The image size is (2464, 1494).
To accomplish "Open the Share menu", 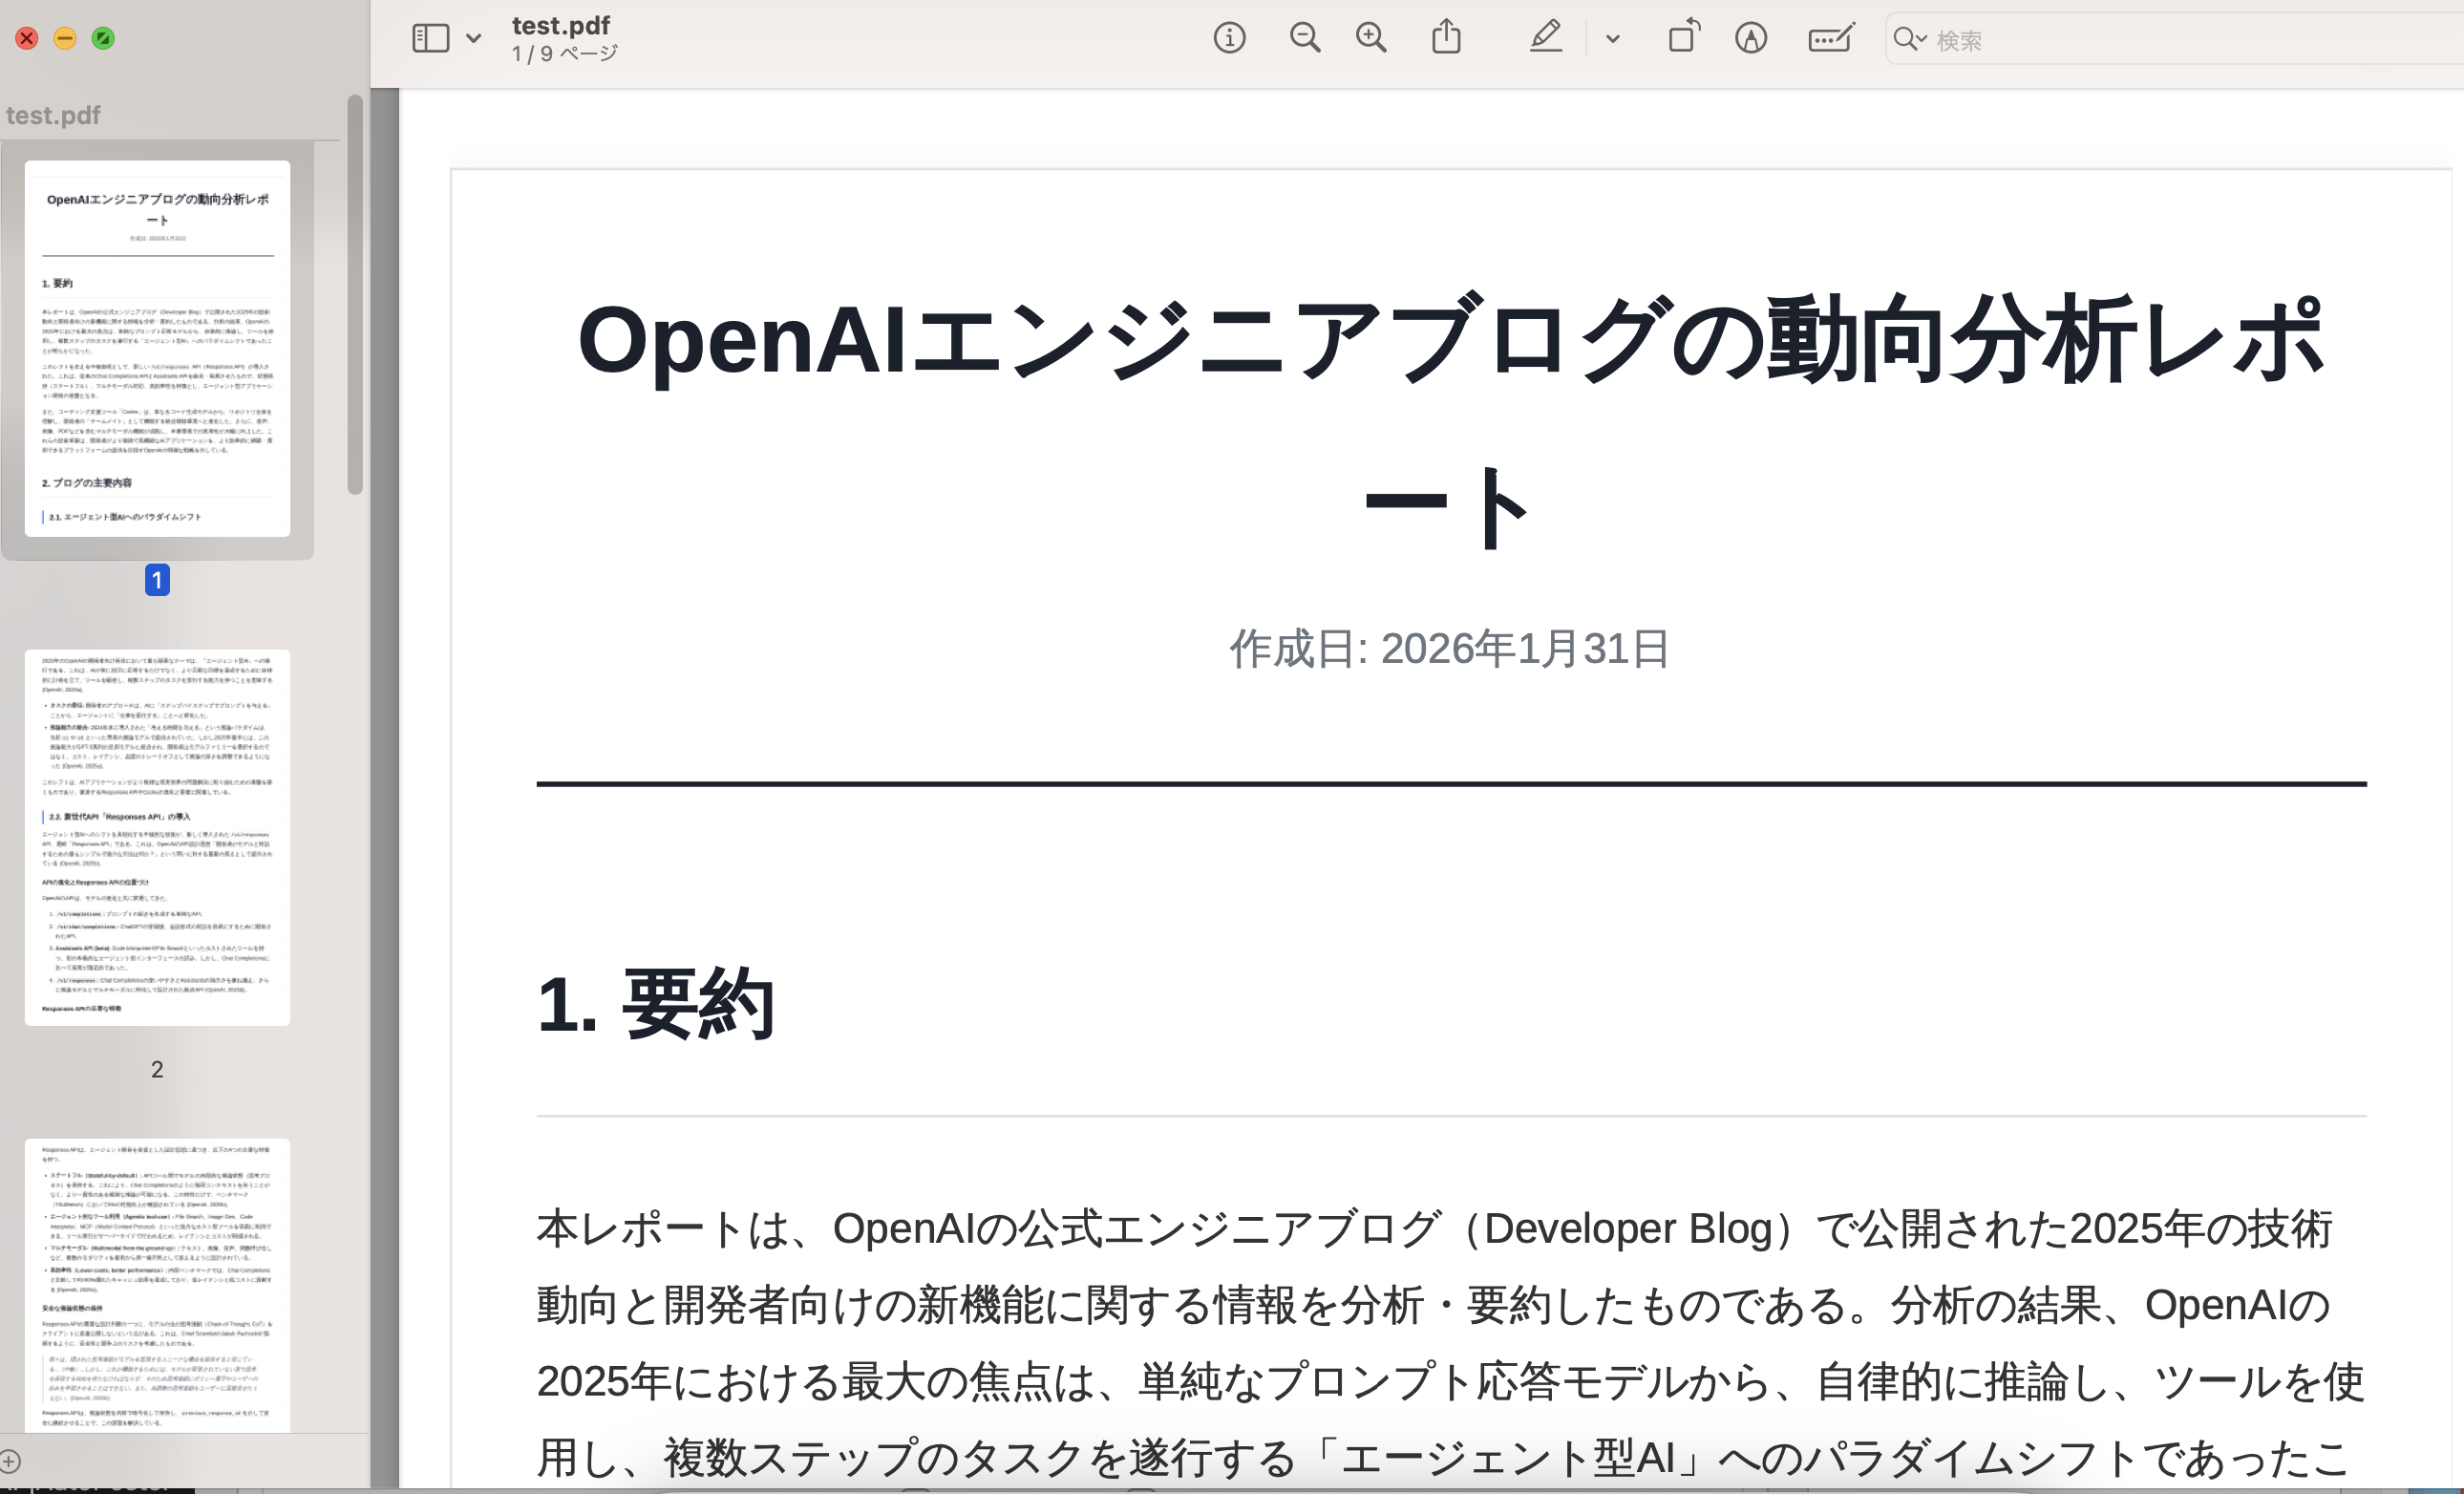I will tap(1446, 38).
